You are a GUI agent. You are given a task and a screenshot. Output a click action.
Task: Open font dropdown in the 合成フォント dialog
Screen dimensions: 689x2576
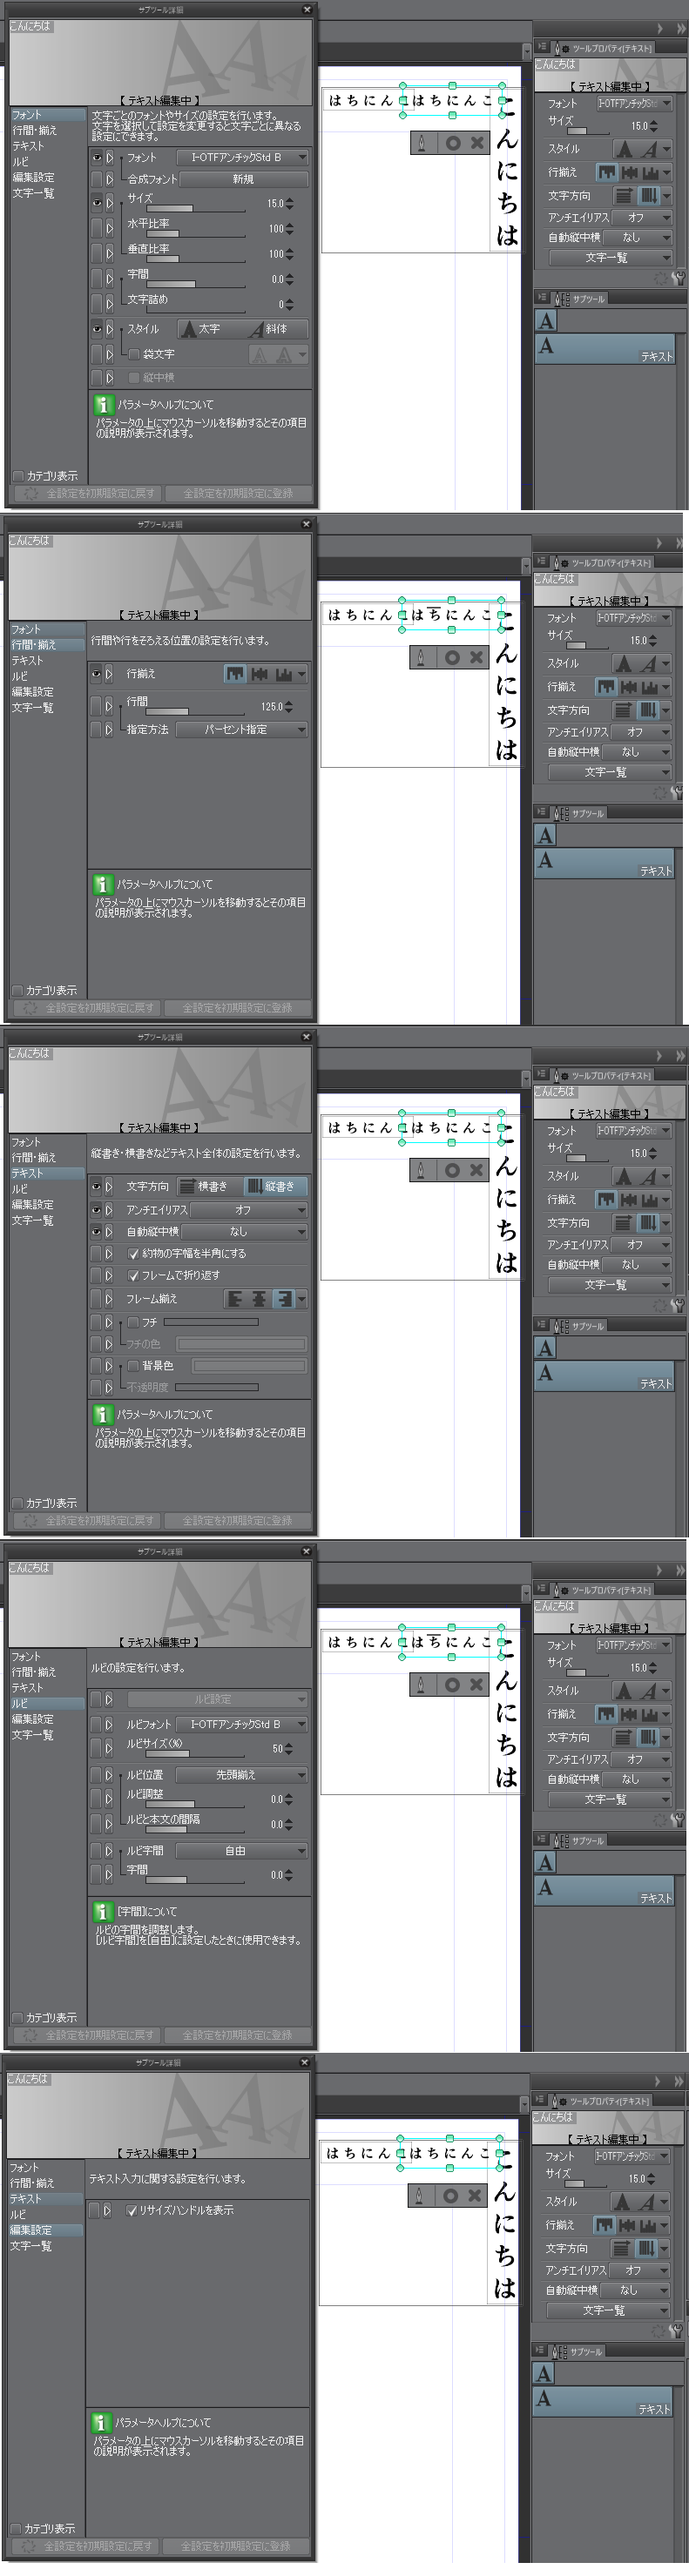243,157
